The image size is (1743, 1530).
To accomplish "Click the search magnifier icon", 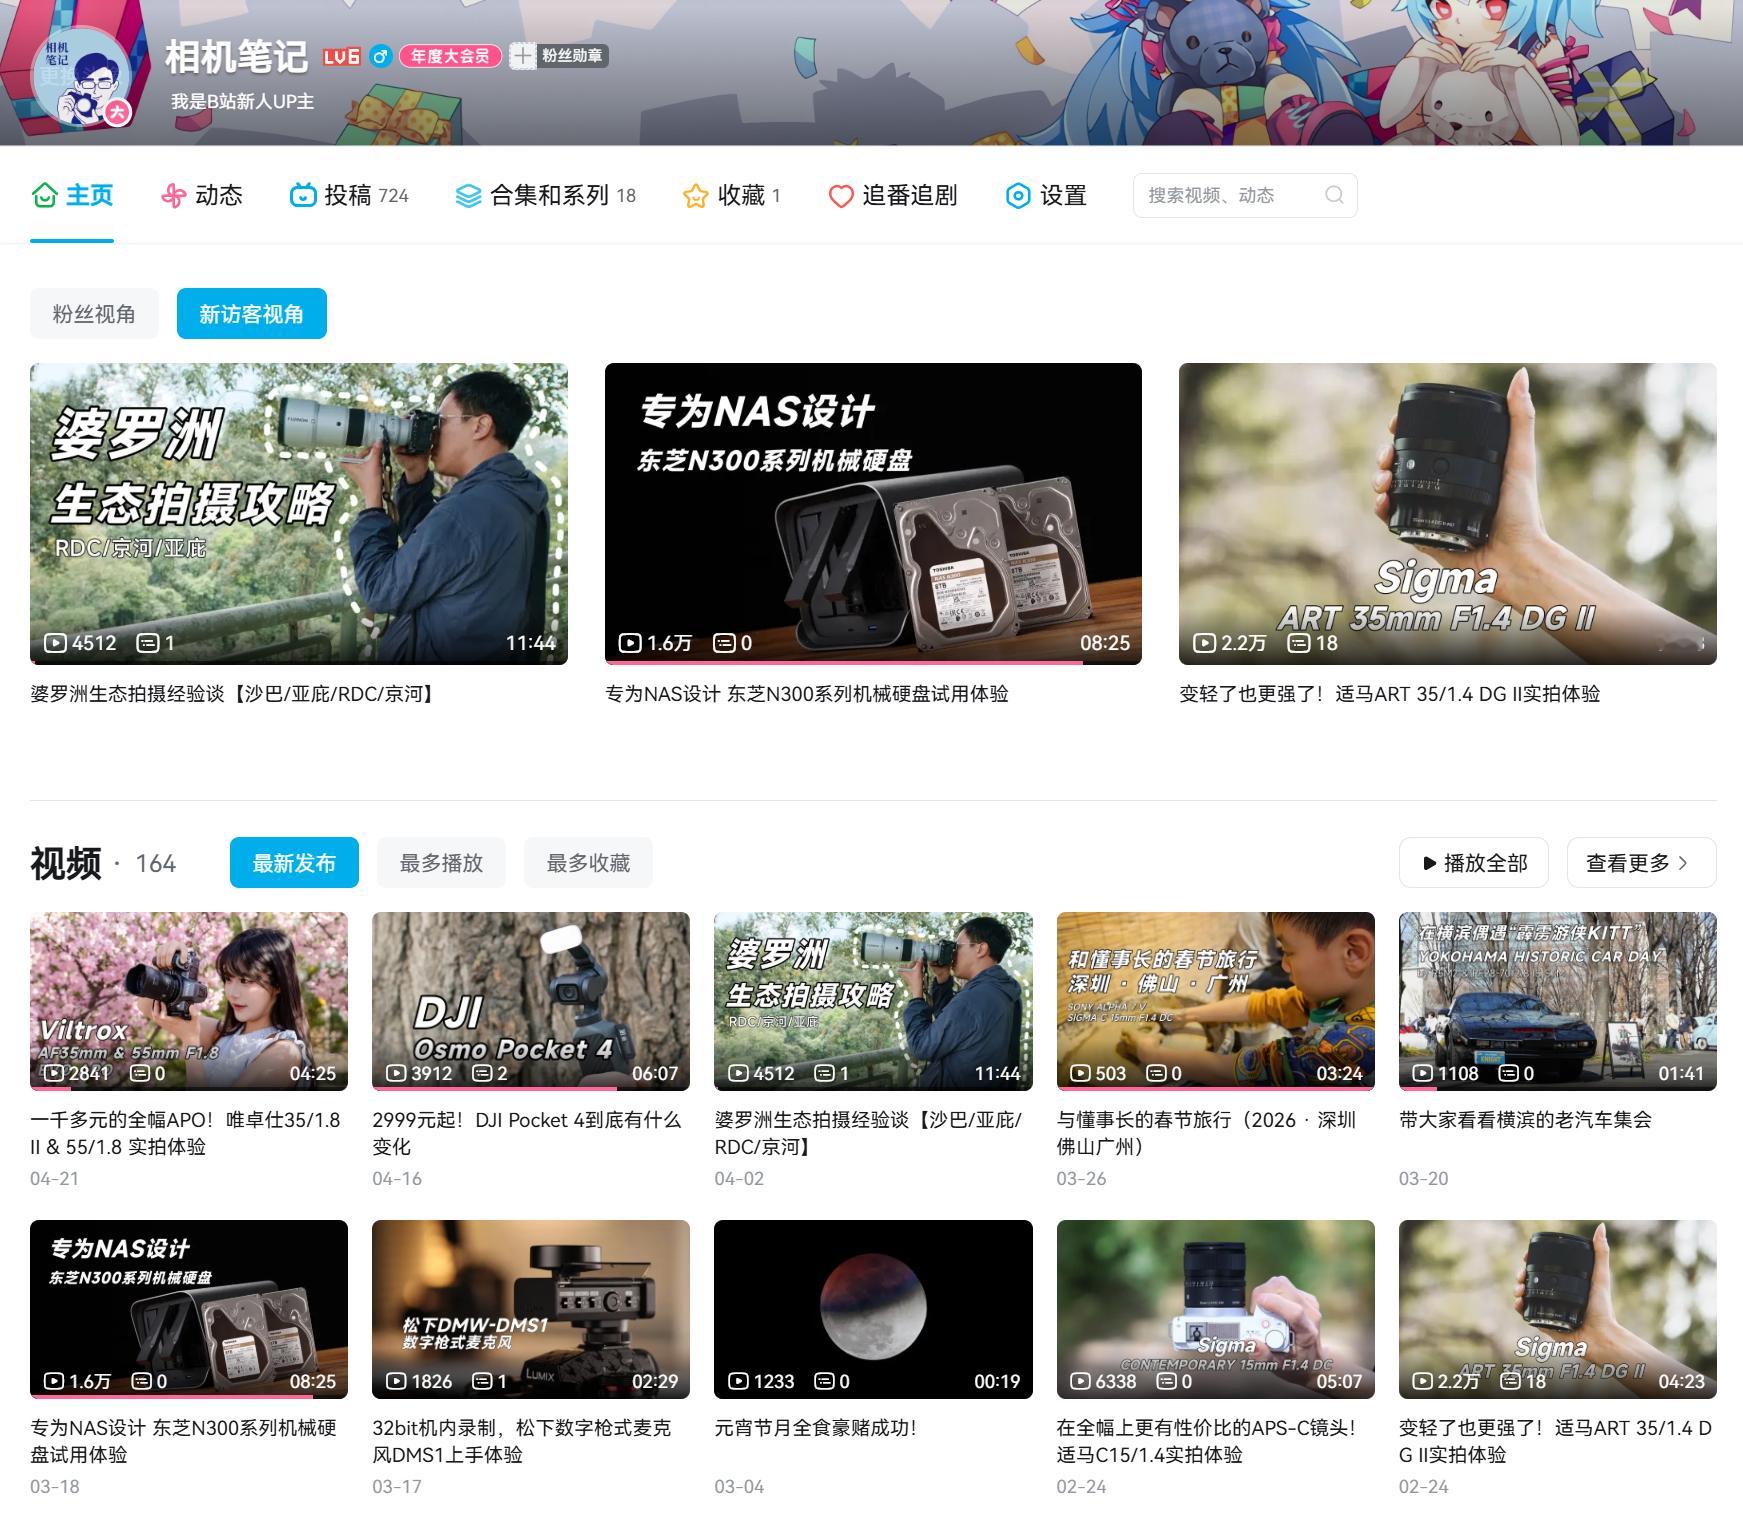I will click(x=1334, y=195).
